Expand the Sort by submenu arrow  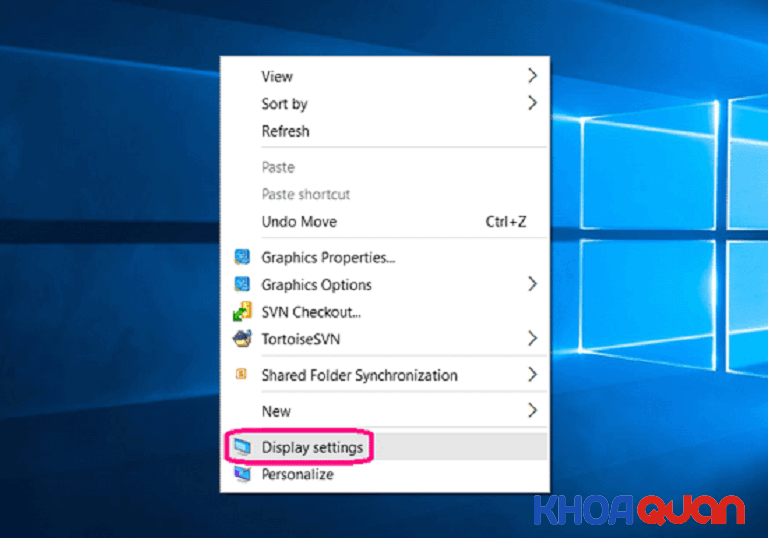click(532, 103)
